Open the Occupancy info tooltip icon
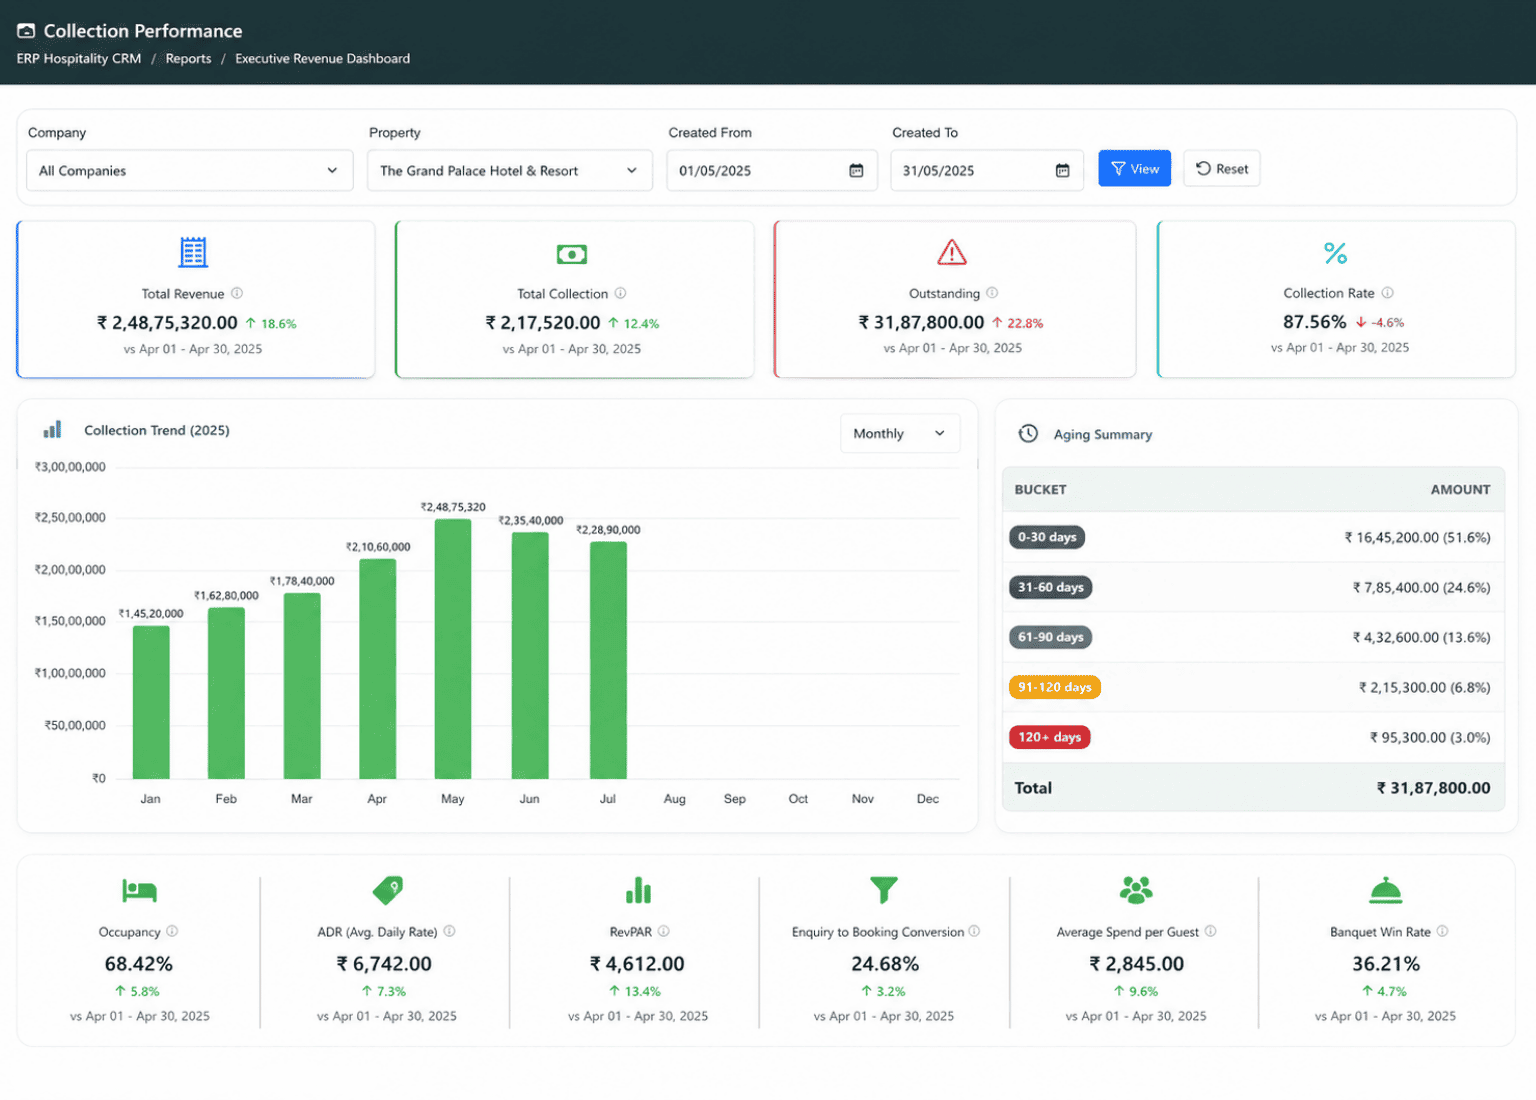The height and width of the screenshot is (1100, 1536). click(x=172, y=931)
